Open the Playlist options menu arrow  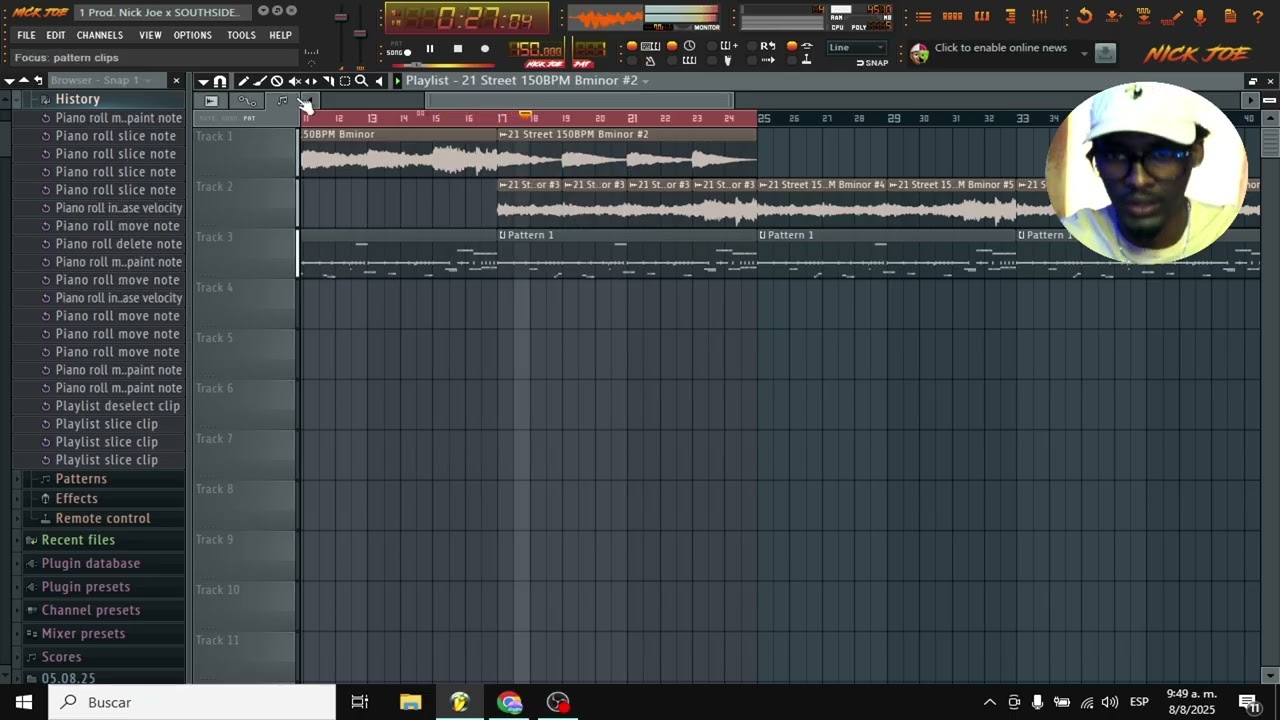[204, 81]
